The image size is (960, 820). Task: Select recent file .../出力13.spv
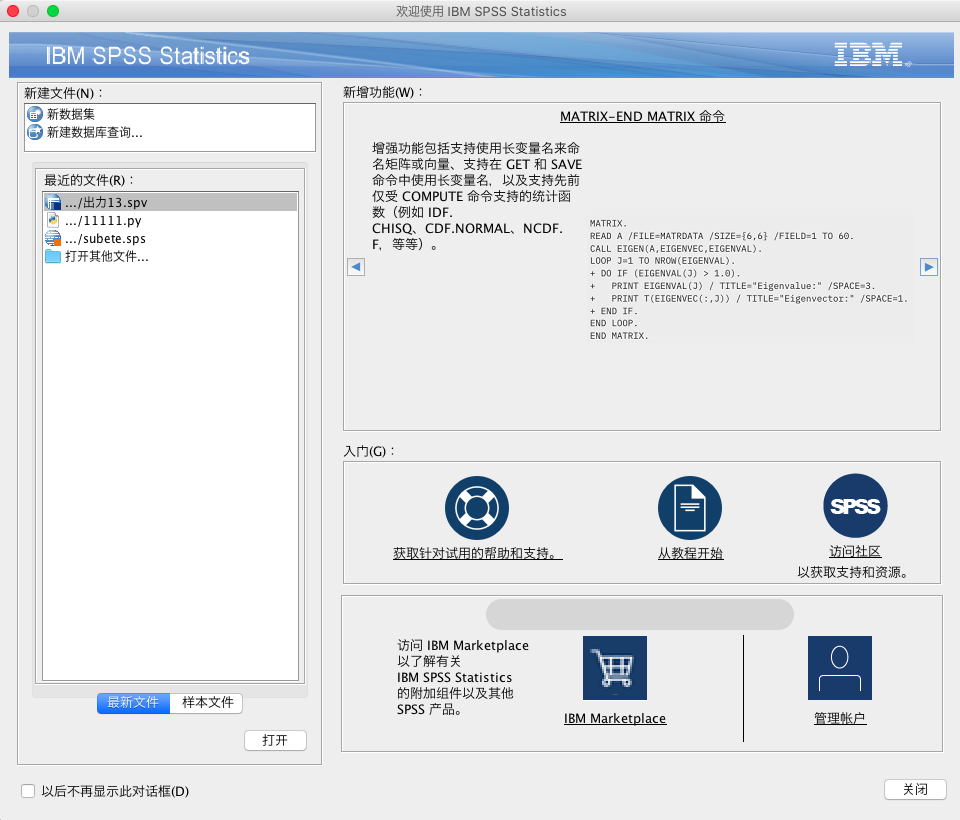click(x=170, y=202)
